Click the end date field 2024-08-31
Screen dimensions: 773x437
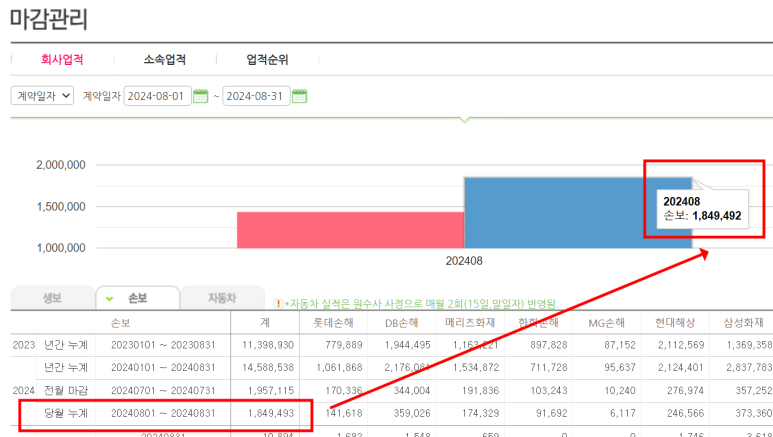click(256, 96)
